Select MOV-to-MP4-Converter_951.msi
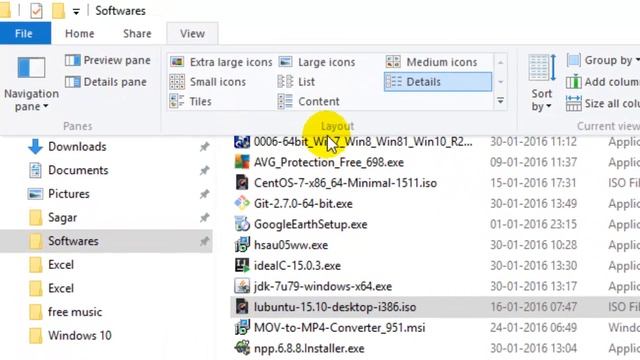Screen dimensions: 640x360 [339, 328]
